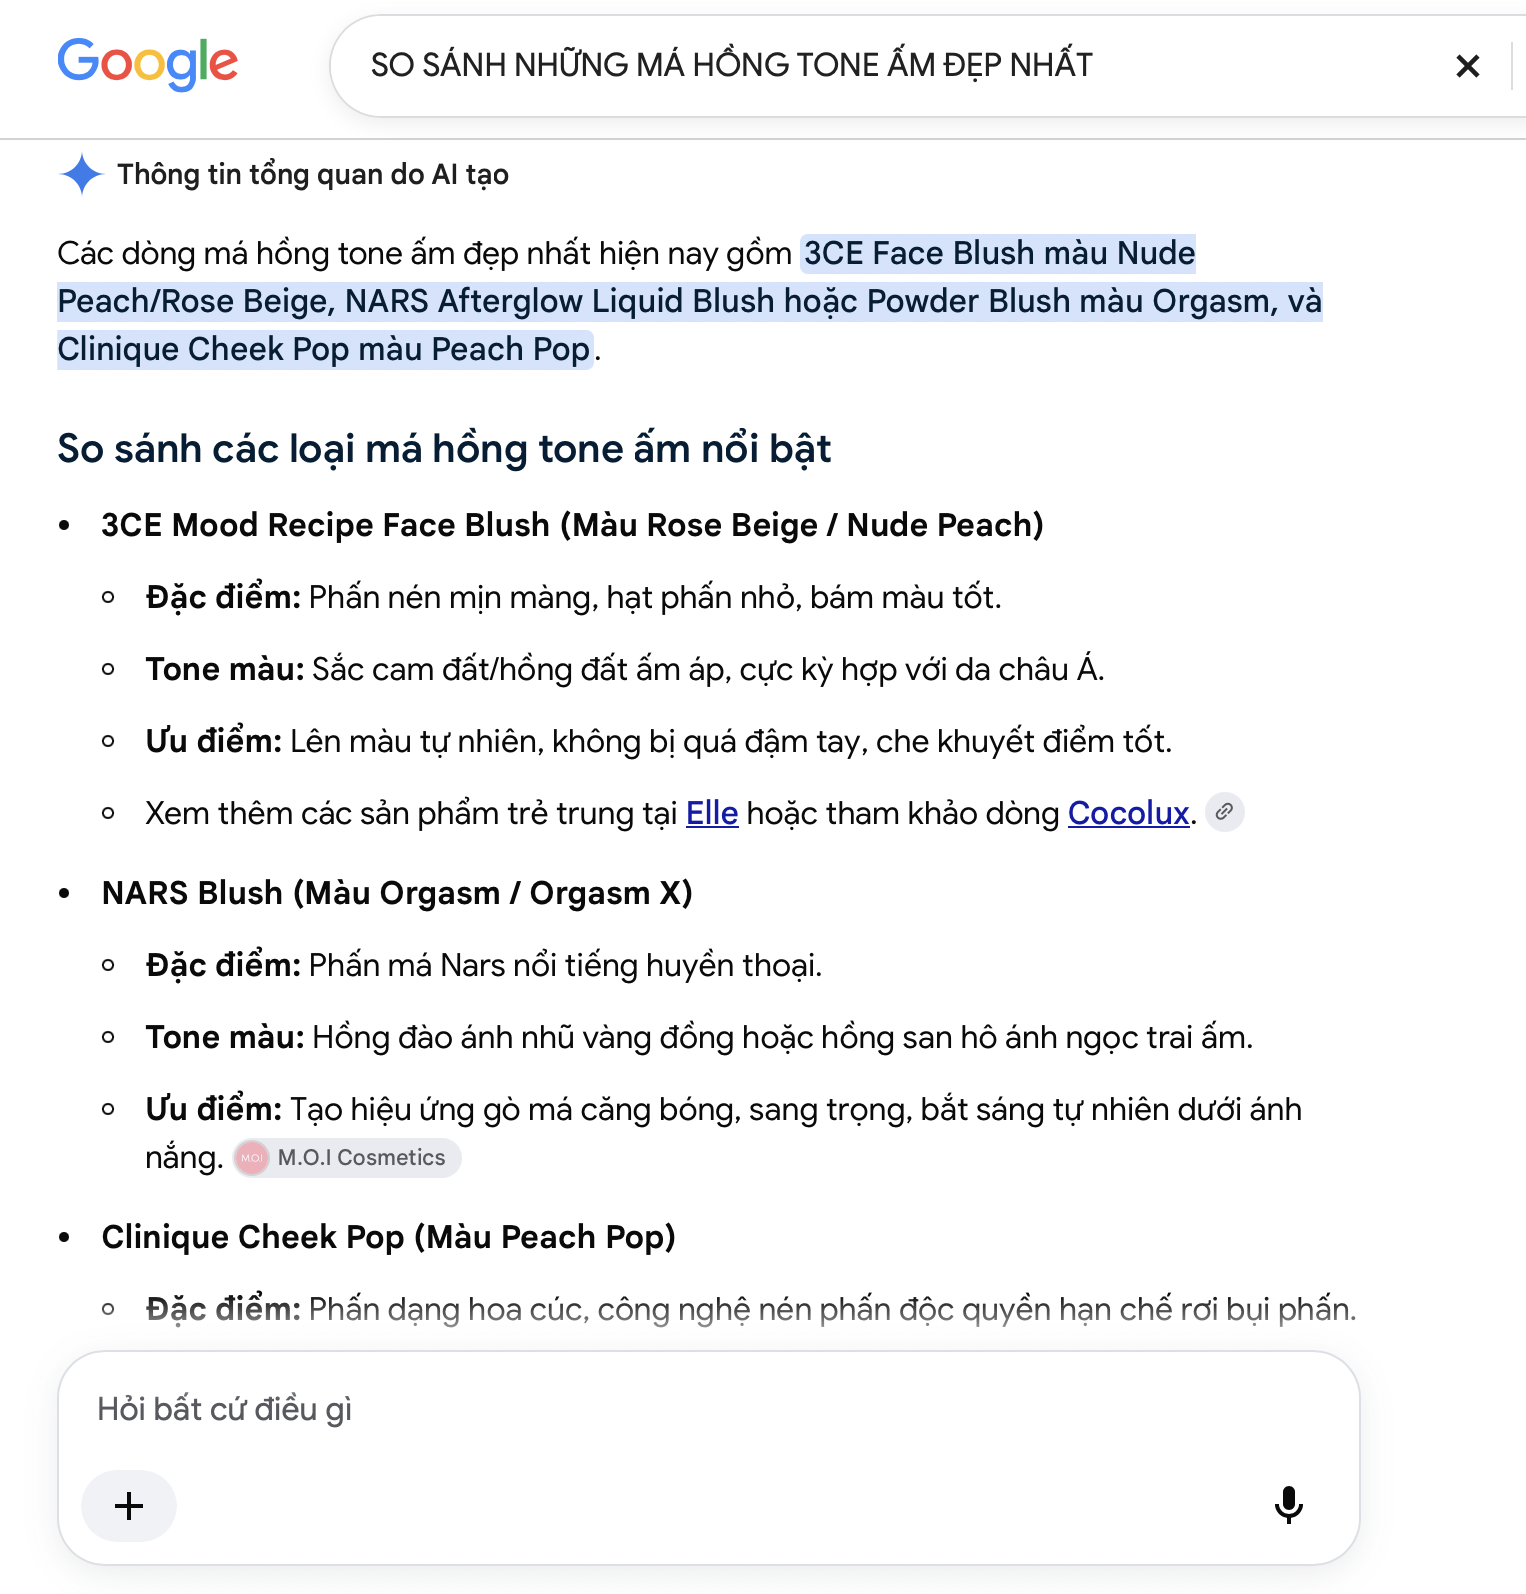Viewport: 1526px width, 1594px height.
Task: Click the "So sánh các loại má hồng" heading
Action: pos(444,449)
